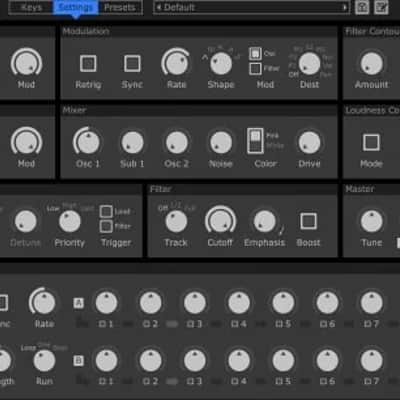Click the Drive knob in Mixer
Image resolution: width=400 pixels, height=400 pixels.
coord(309,142)
